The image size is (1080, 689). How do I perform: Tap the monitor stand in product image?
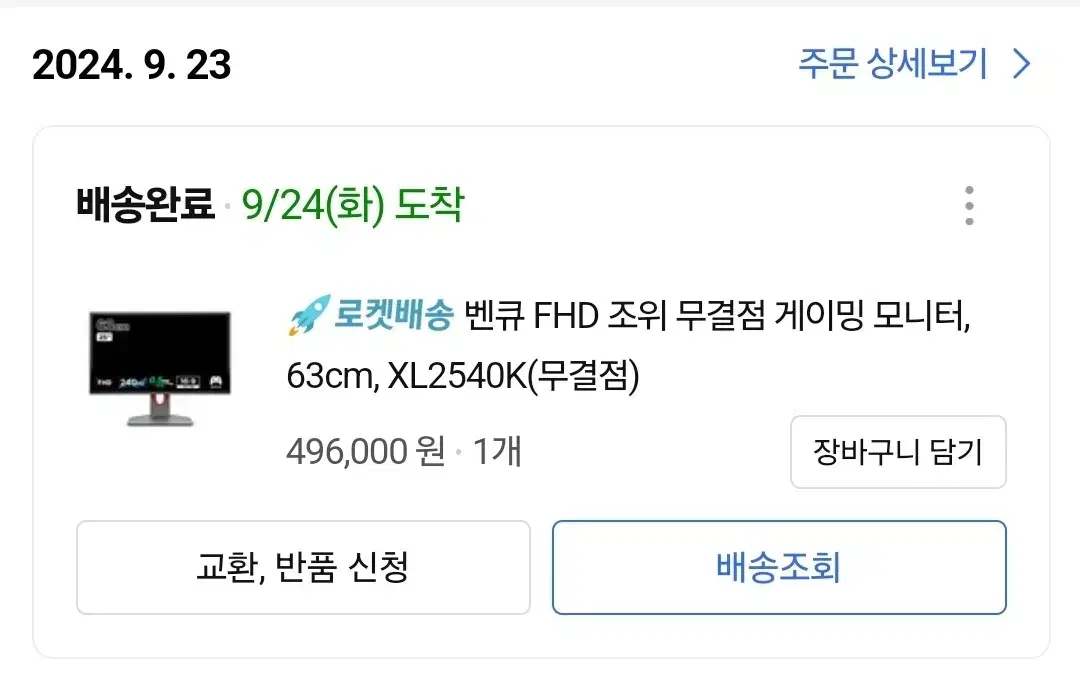(160, 411)
